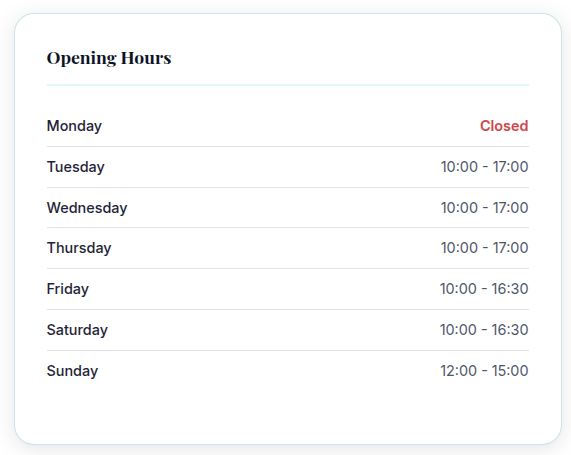This screenshot has width=571, height=455.
Task: Click Sunday's 12:00 - 15:00 hours
Action: (x=484, y=371)
